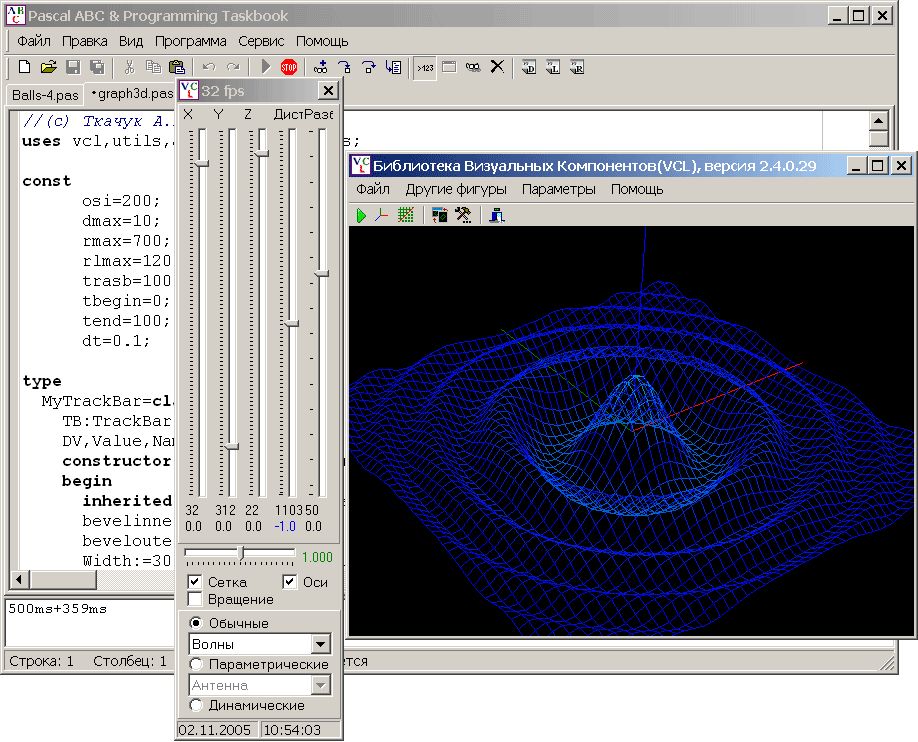This screenshot has height=742, width=918.
Task: Select the Динамические radio button
Action: click(x=196, y=705)
